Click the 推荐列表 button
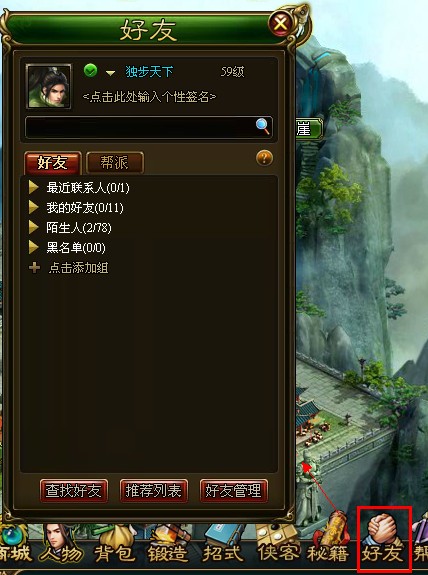The width and height of the screenshot is (428, 575). (154, 490)
